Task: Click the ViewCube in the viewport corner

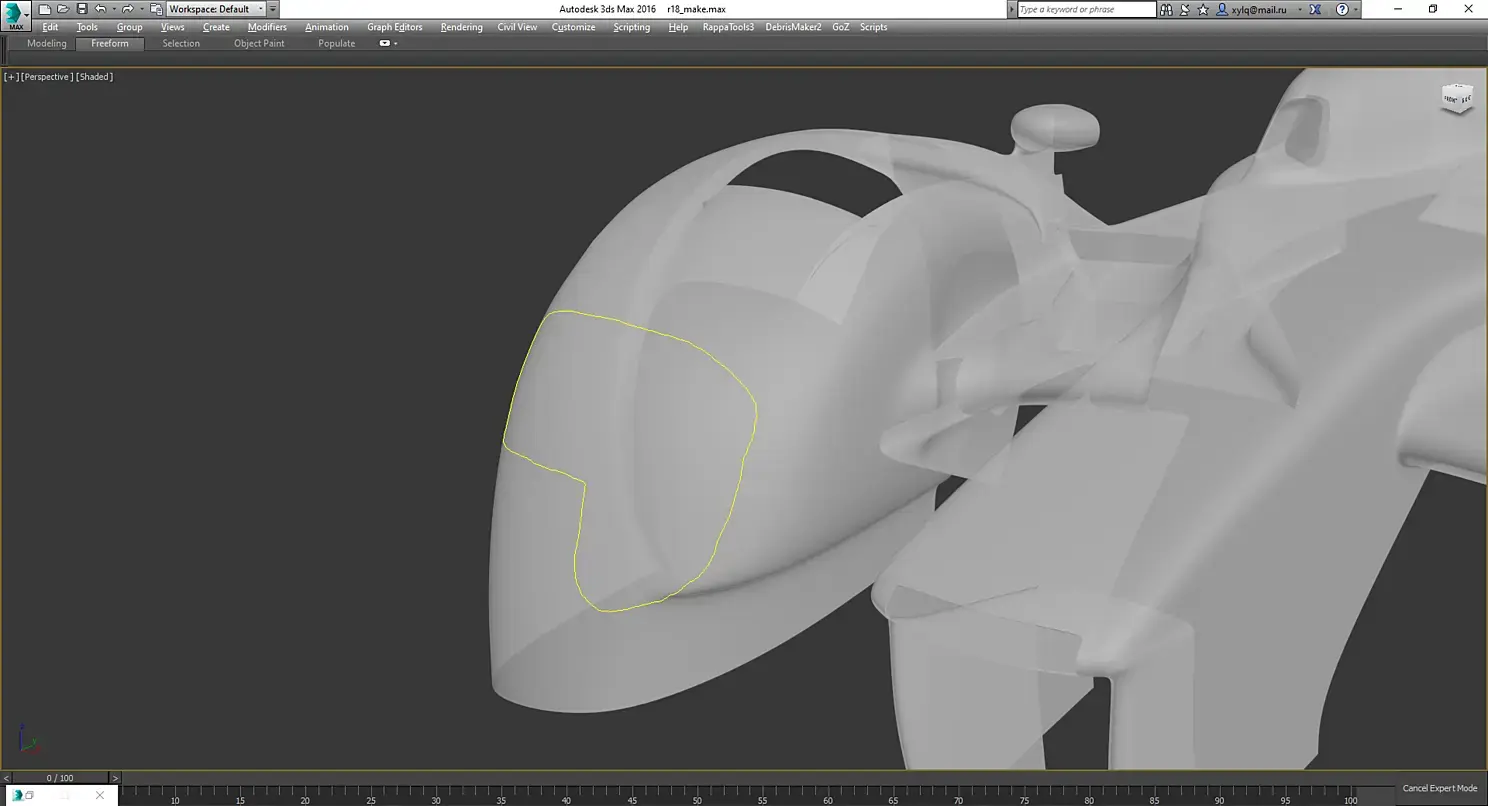Action: (x=1456, y=98)
